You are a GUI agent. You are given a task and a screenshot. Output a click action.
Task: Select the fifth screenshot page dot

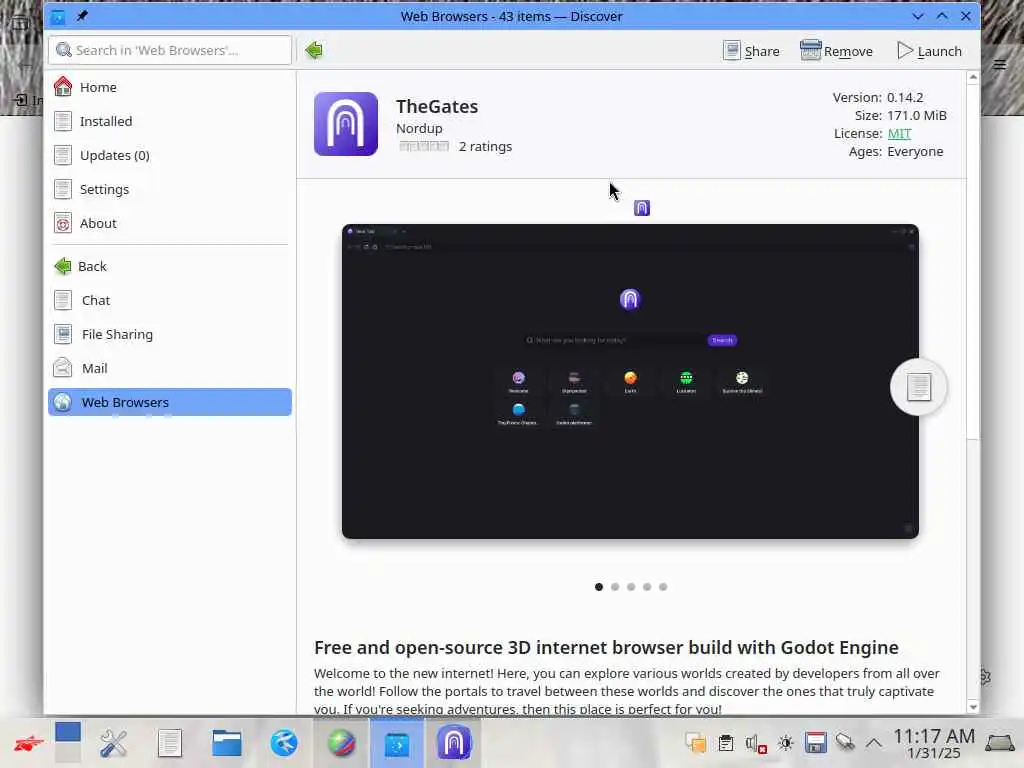[x=663, y=586]
